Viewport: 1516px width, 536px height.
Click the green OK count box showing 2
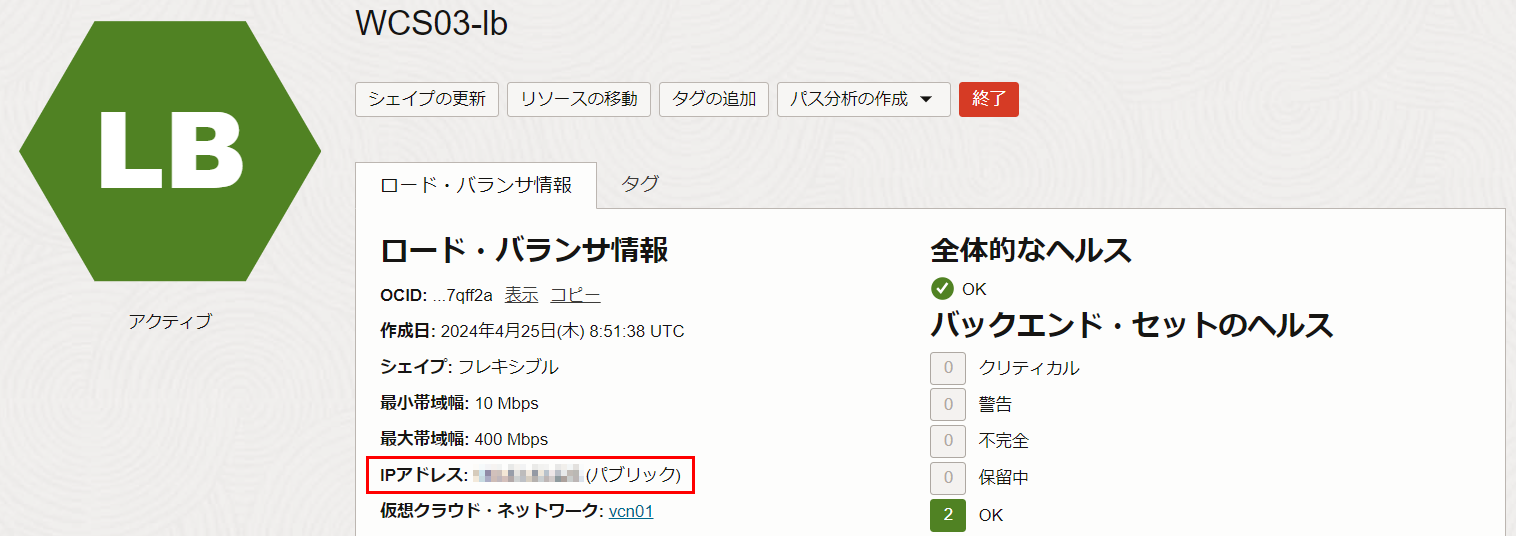[x=948, y=515]
